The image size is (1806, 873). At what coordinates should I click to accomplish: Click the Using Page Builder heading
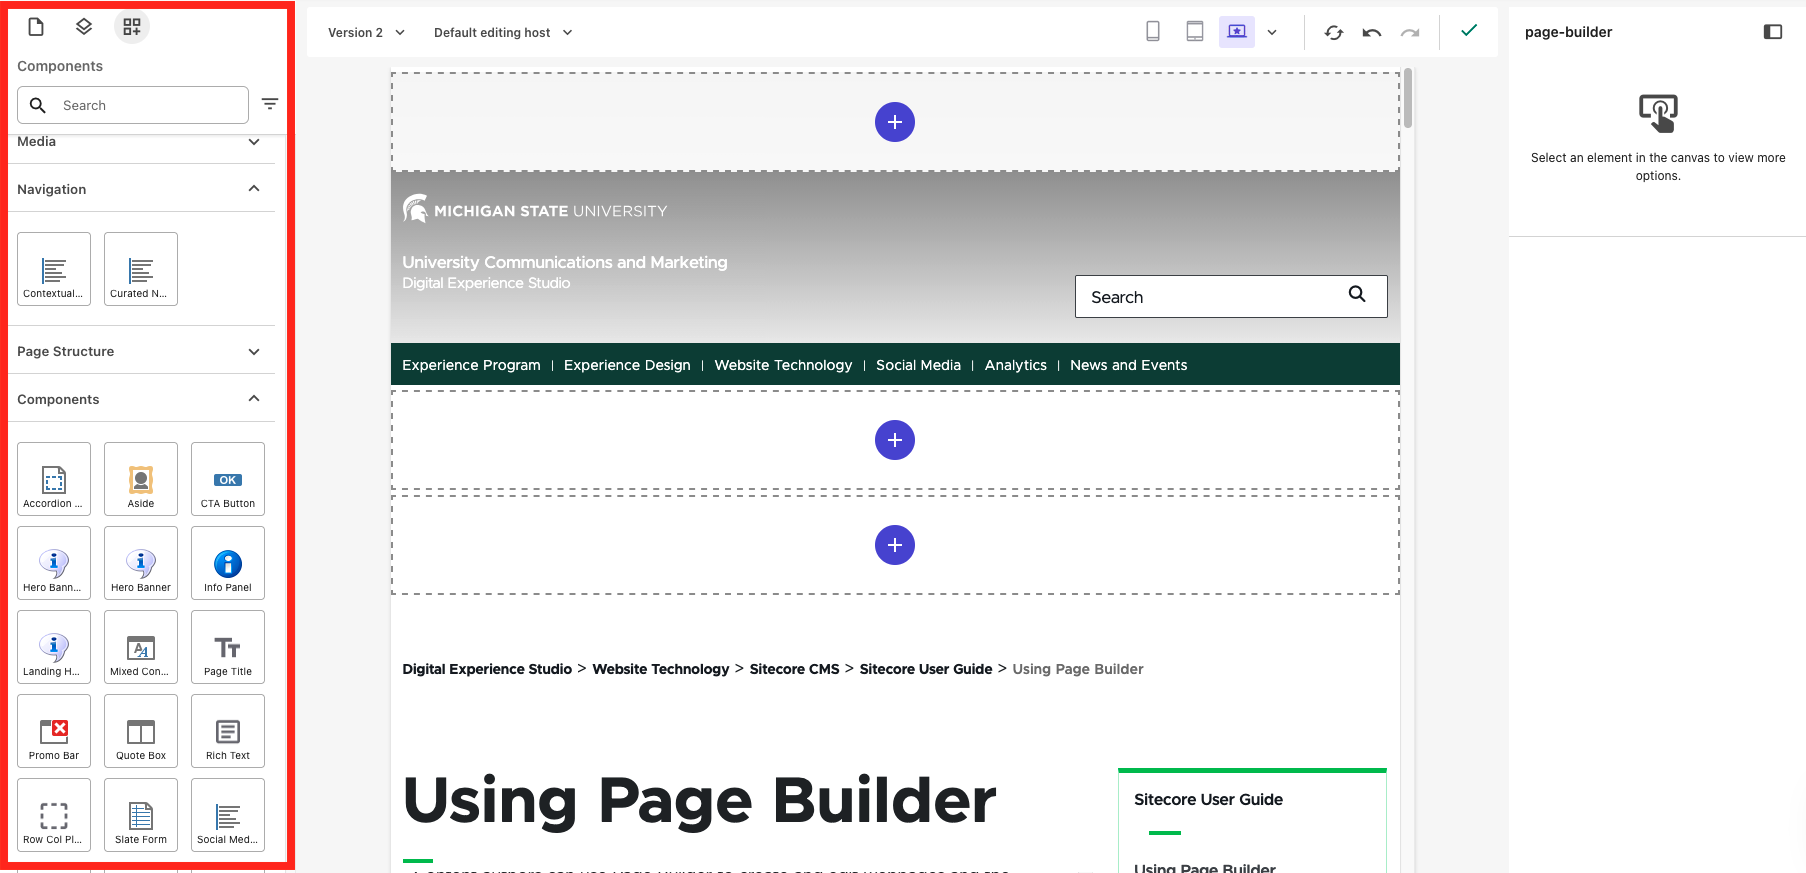699,801
